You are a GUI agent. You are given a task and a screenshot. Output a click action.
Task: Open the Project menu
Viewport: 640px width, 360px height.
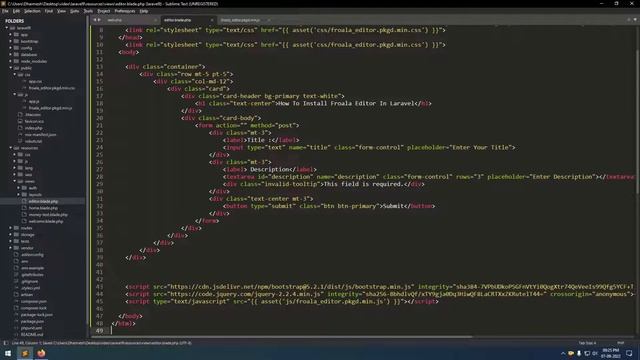coord(104,11)
